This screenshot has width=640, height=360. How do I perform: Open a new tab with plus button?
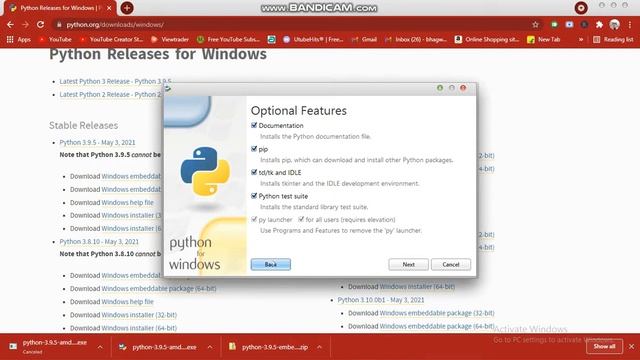coord(127,8)
